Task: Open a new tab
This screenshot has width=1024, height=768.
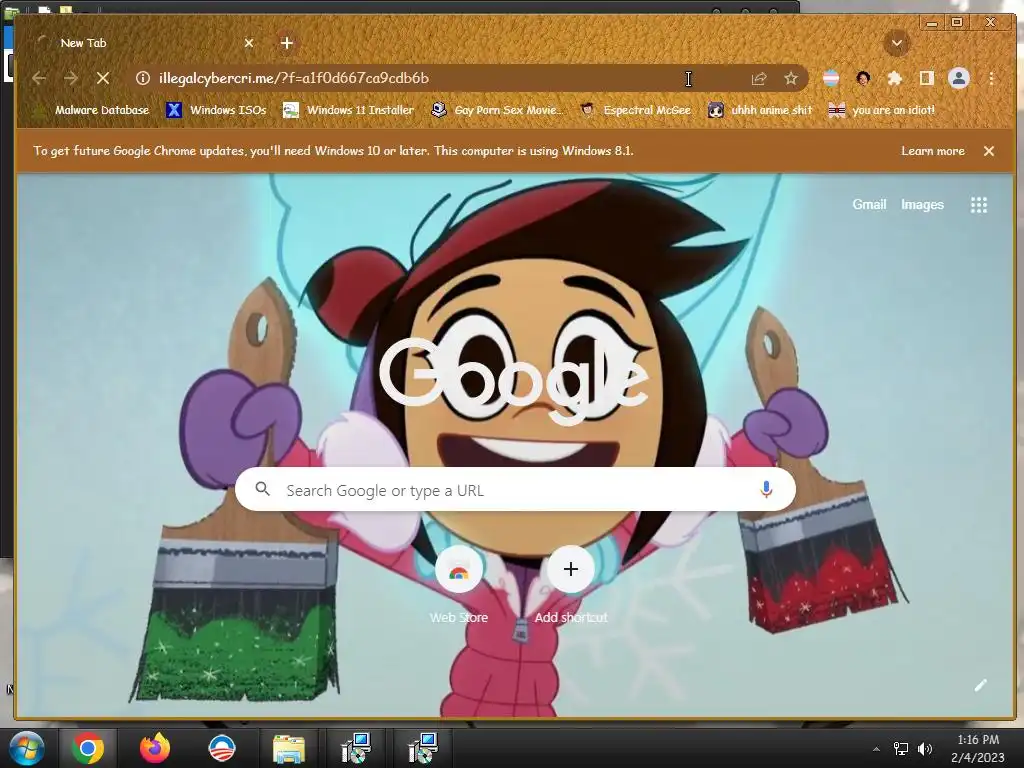Action: coord(286,43)
